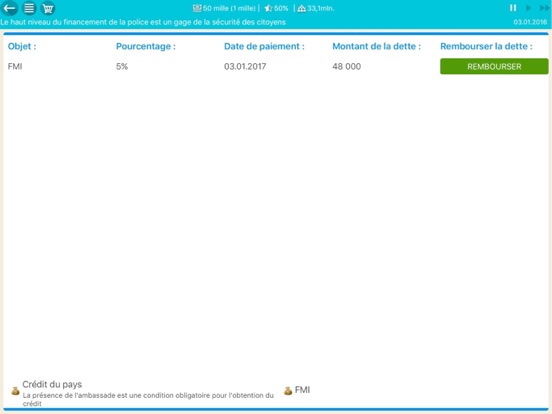
Task: Tap the rating star icon 50%
Action: click(268, 8)
